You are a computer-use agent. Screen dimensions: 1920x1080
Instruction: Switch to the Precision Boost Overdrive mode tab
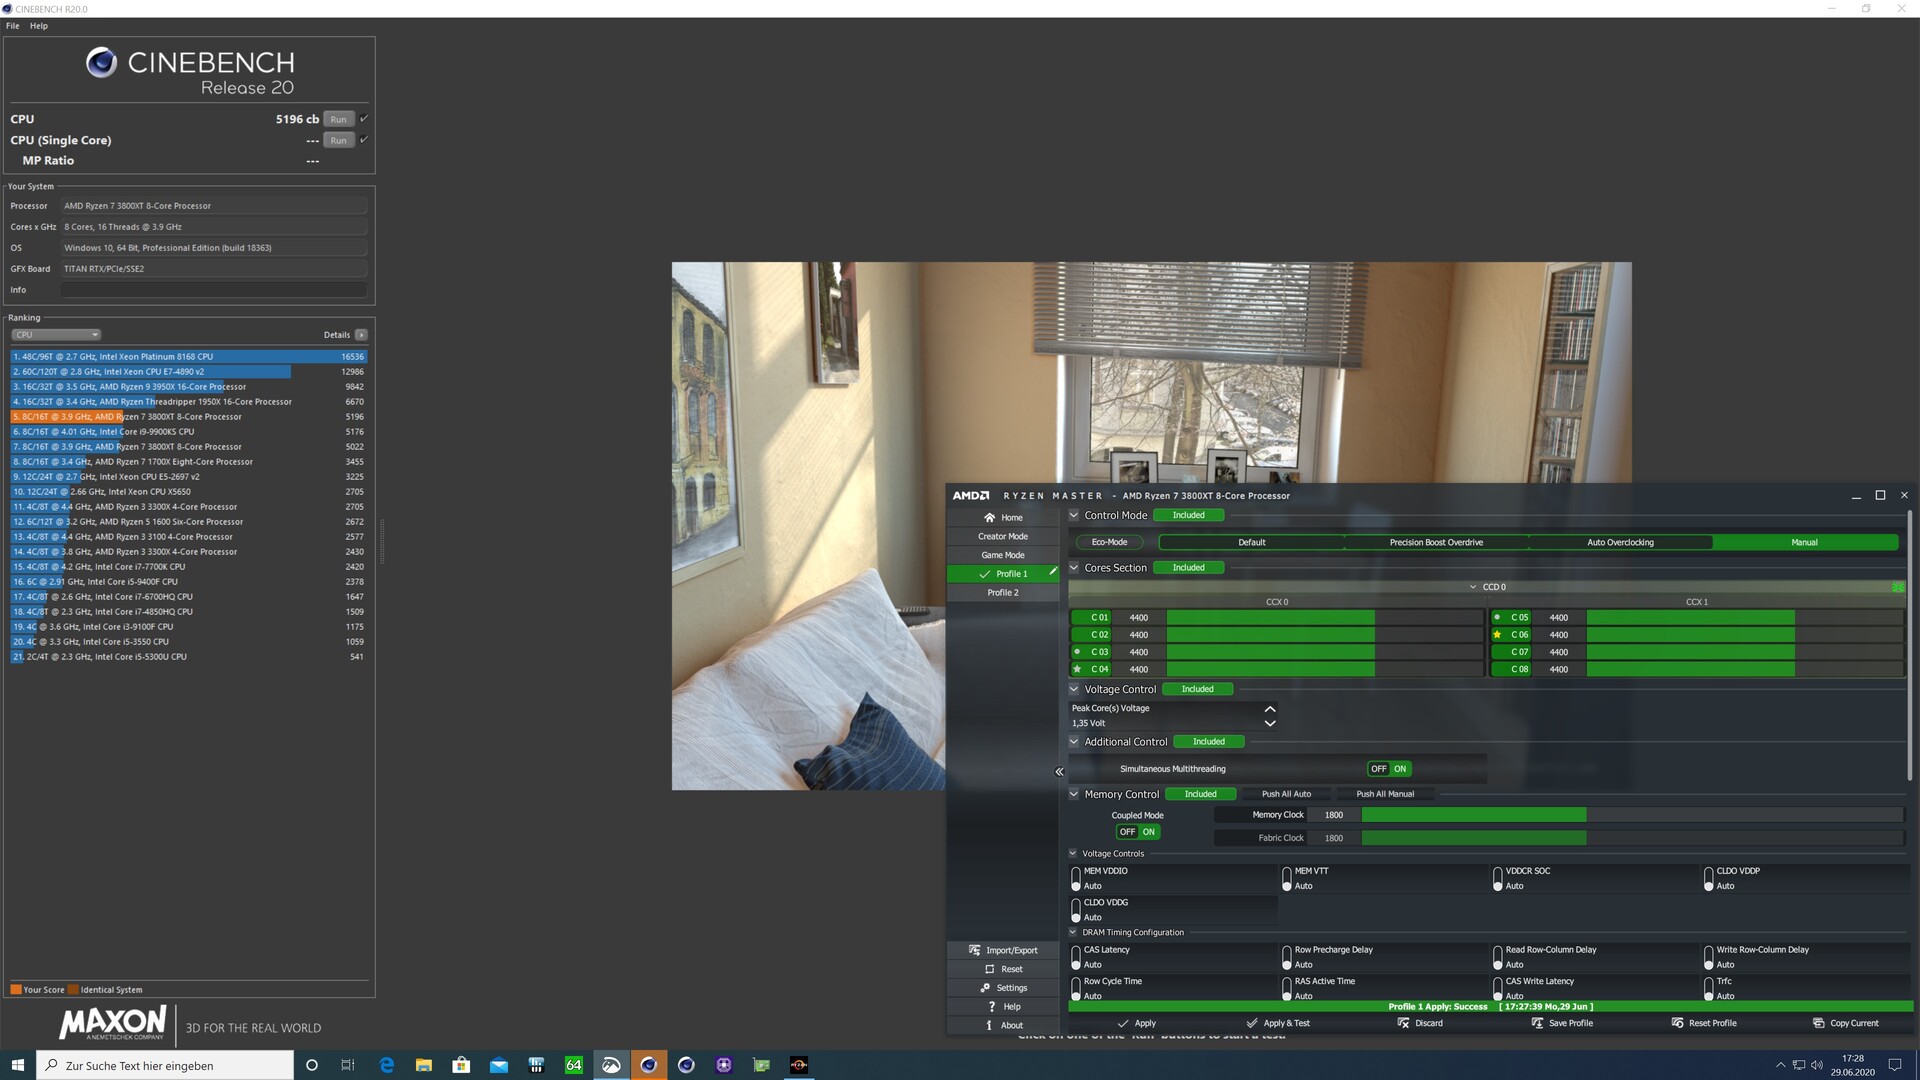[x=1436, y=543]
